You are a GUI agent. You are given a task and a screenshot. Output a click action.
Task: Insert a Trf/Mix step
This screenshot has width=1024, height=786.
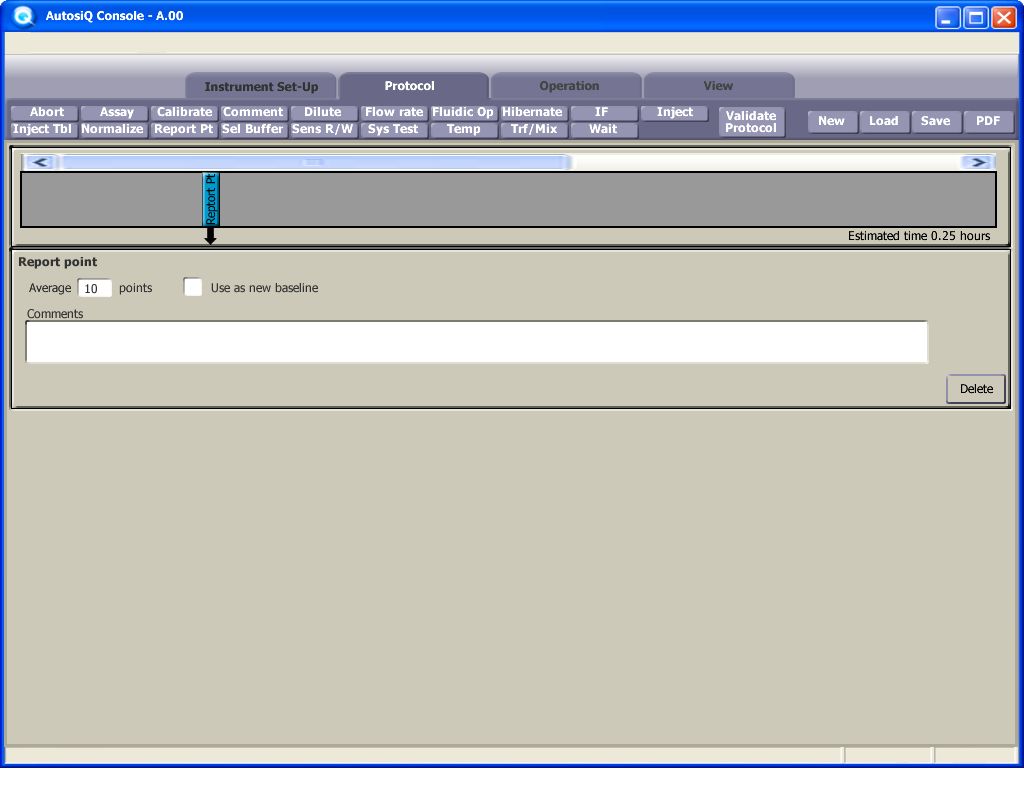point(534,129)
